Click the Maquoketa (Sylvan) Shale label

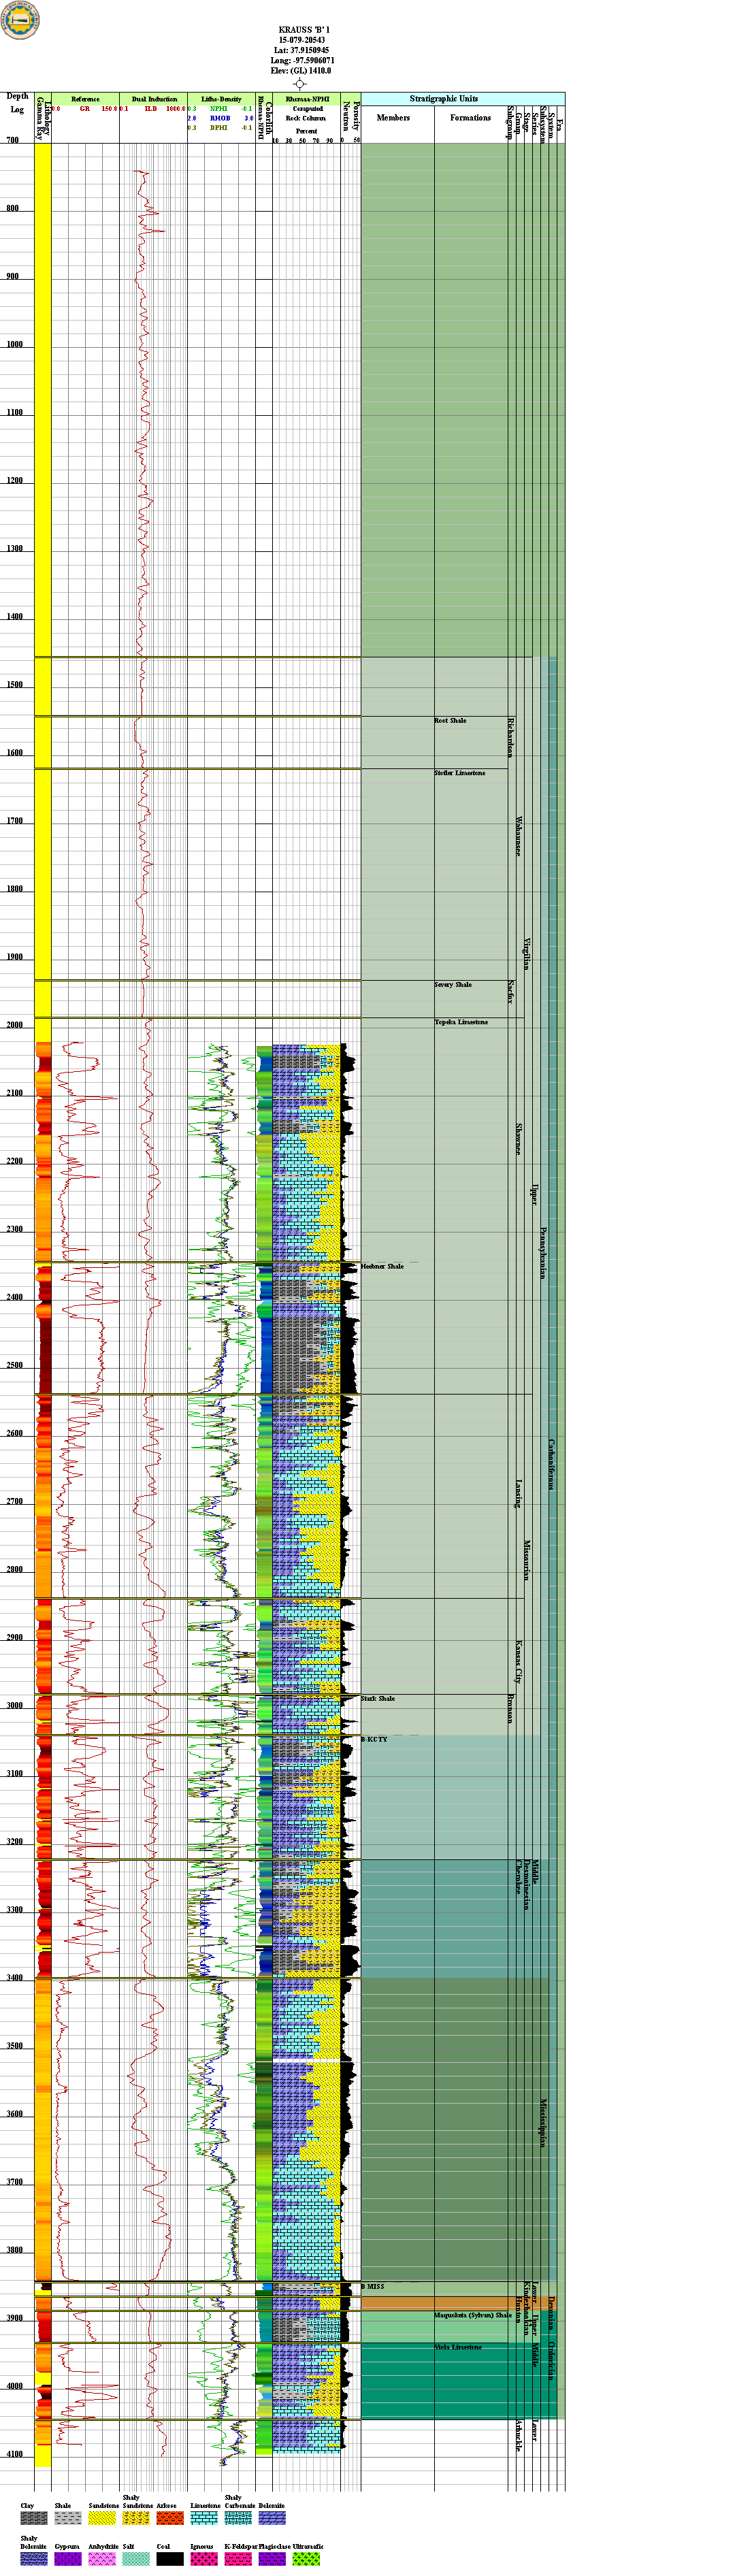(x=473, y=2315)
